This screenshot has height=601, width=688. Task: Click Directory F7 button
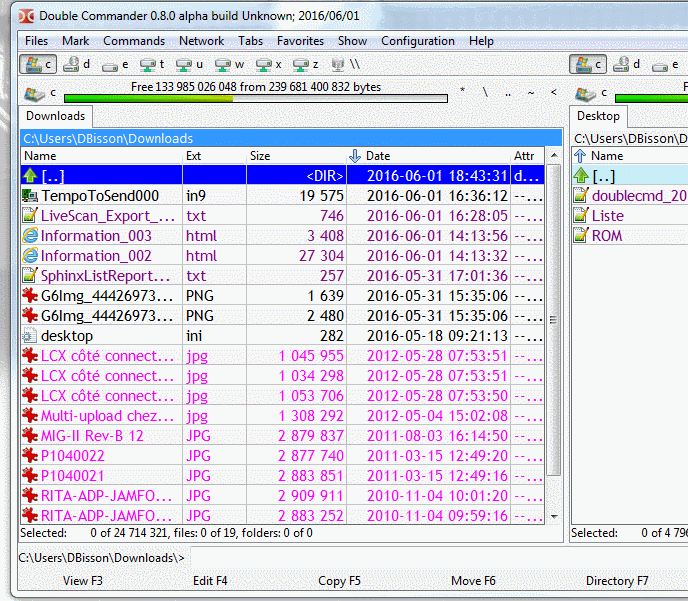tap(617, 581)
